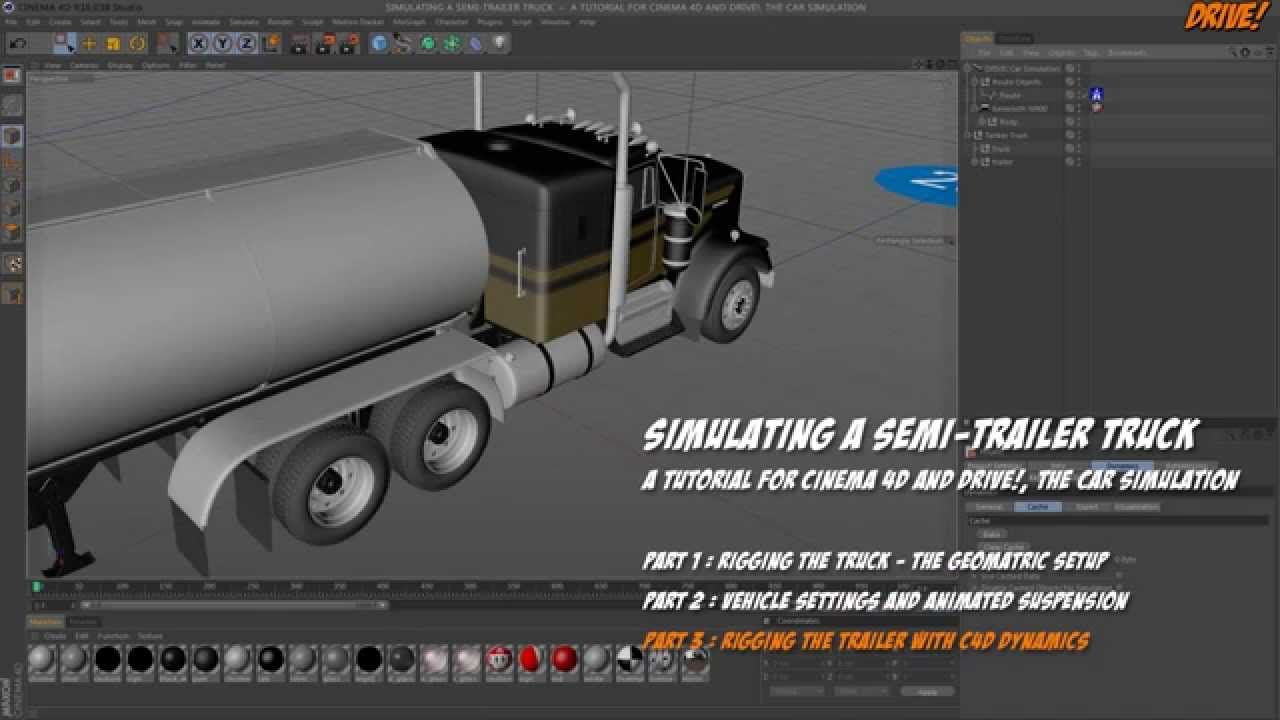Screen dimensions: 1280x720
Task: Click the blue tag on Route object
Action: pyautogui.click(x=1097, y=94)
